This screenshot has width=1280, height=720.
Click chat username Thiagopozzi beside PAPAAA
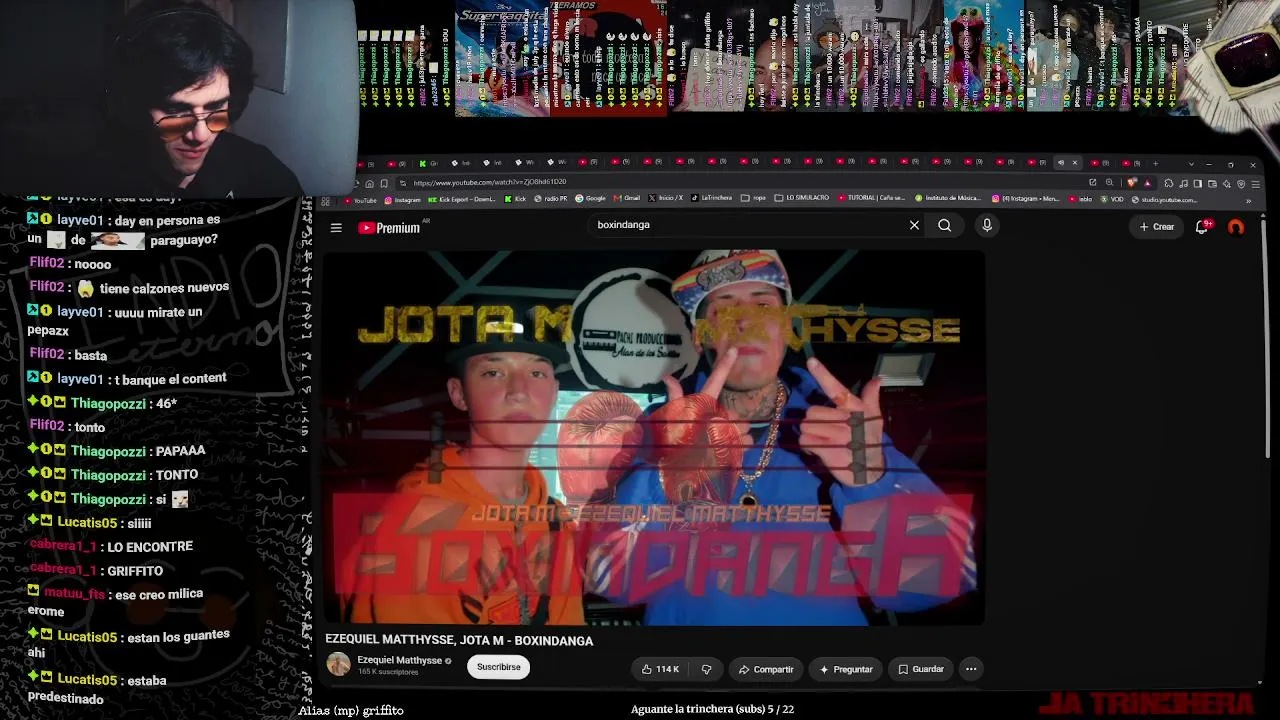(x=108, y=451)
